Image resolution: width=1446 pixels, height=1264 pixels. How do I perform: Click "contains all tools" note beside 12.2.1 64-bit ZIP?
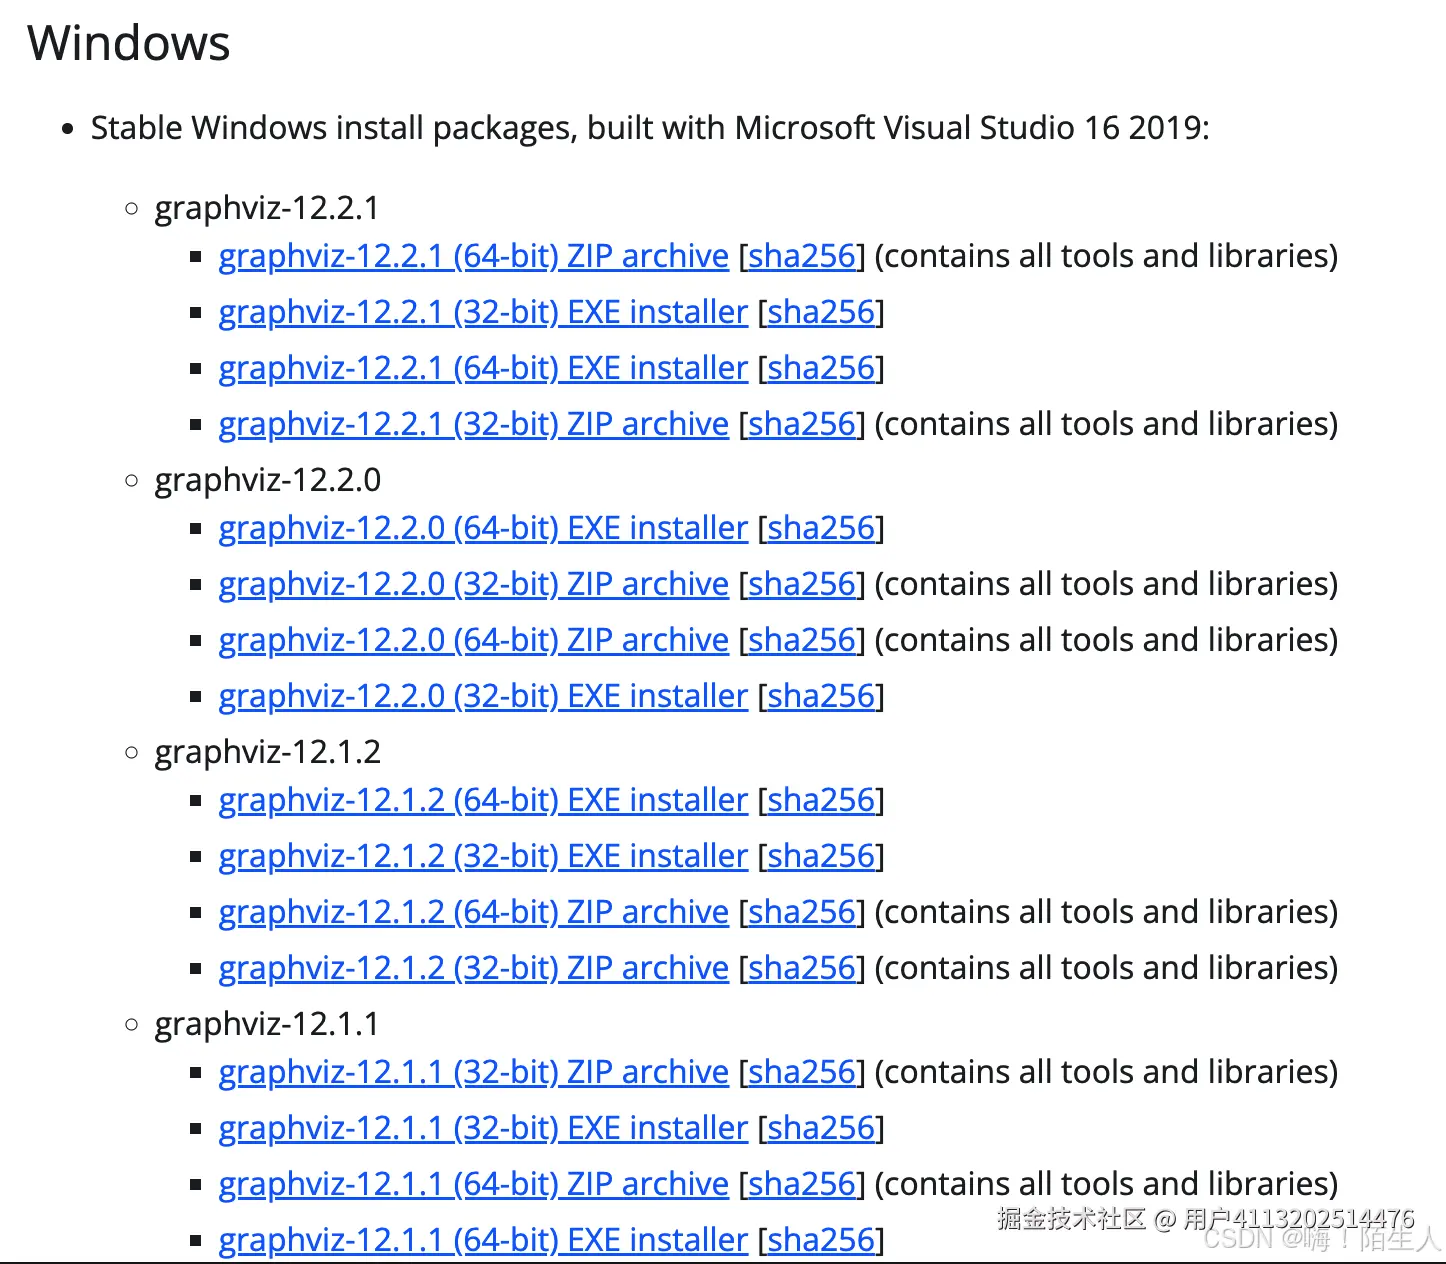tap(1106, 256)
